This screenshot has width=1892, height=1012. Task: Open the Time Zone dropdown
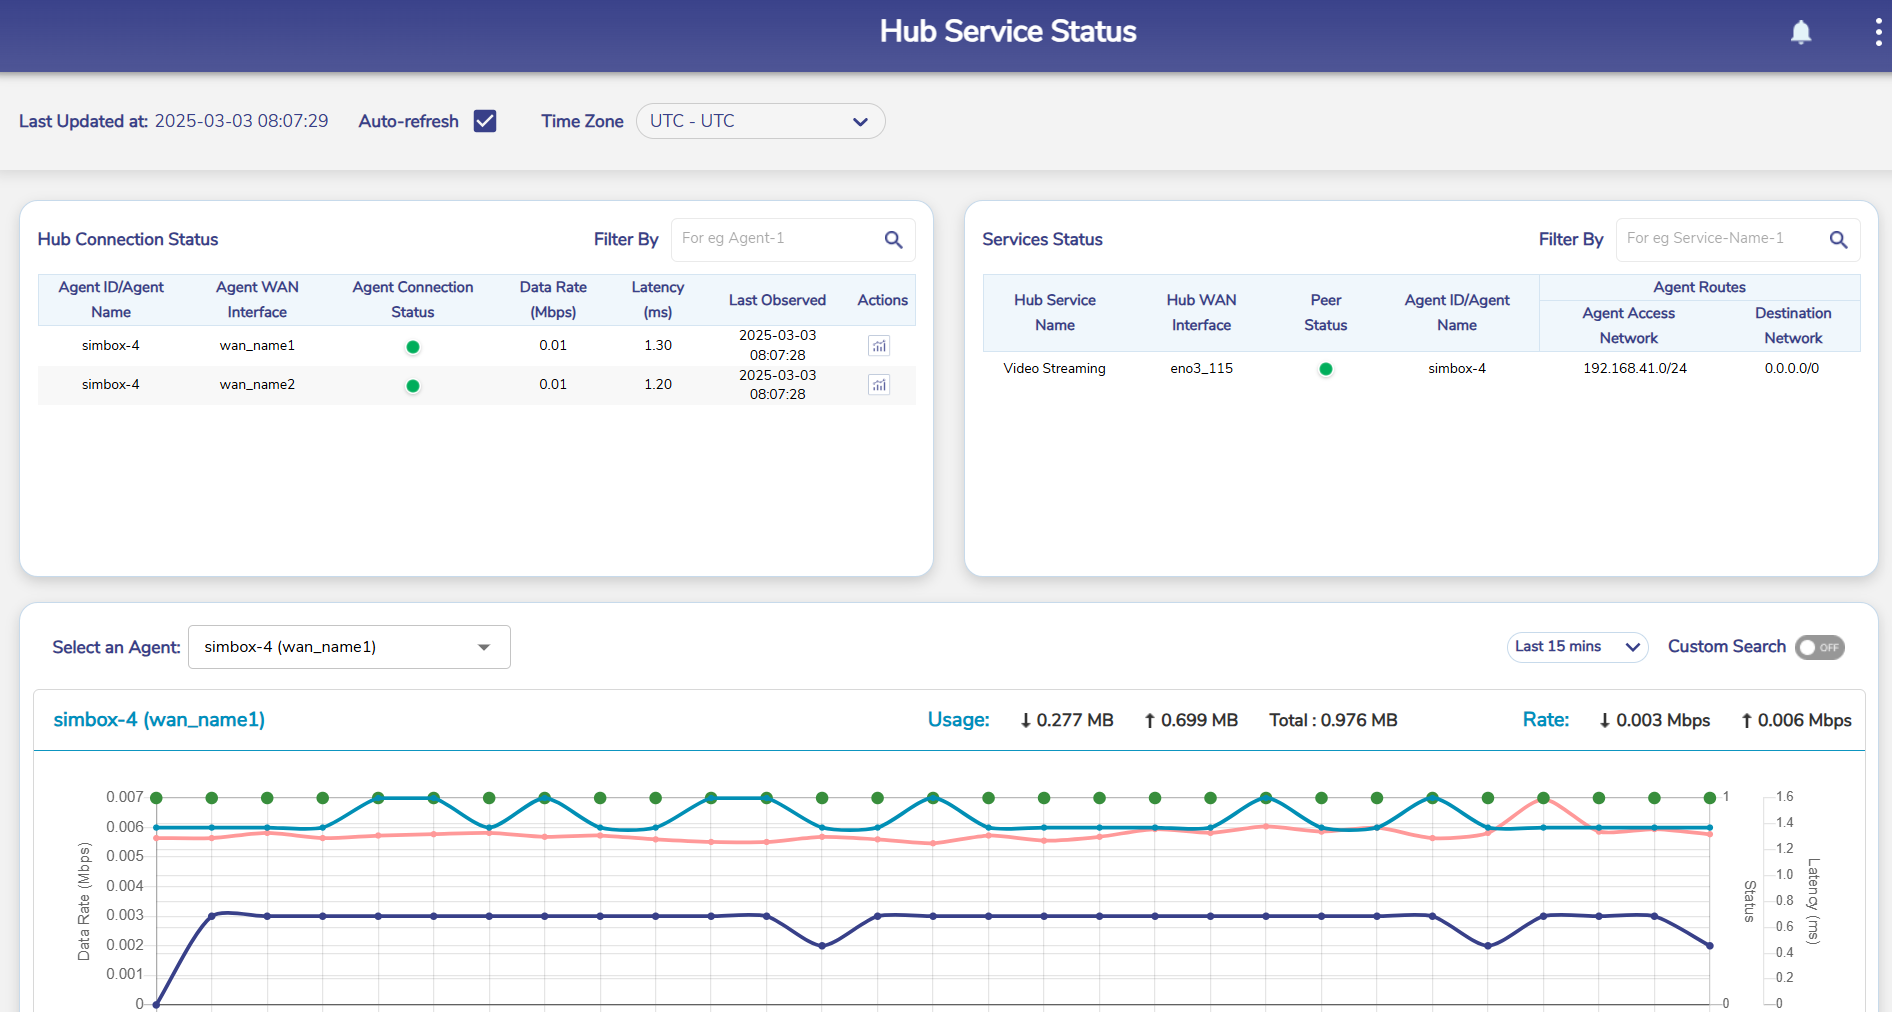click(x=760, y=121)
